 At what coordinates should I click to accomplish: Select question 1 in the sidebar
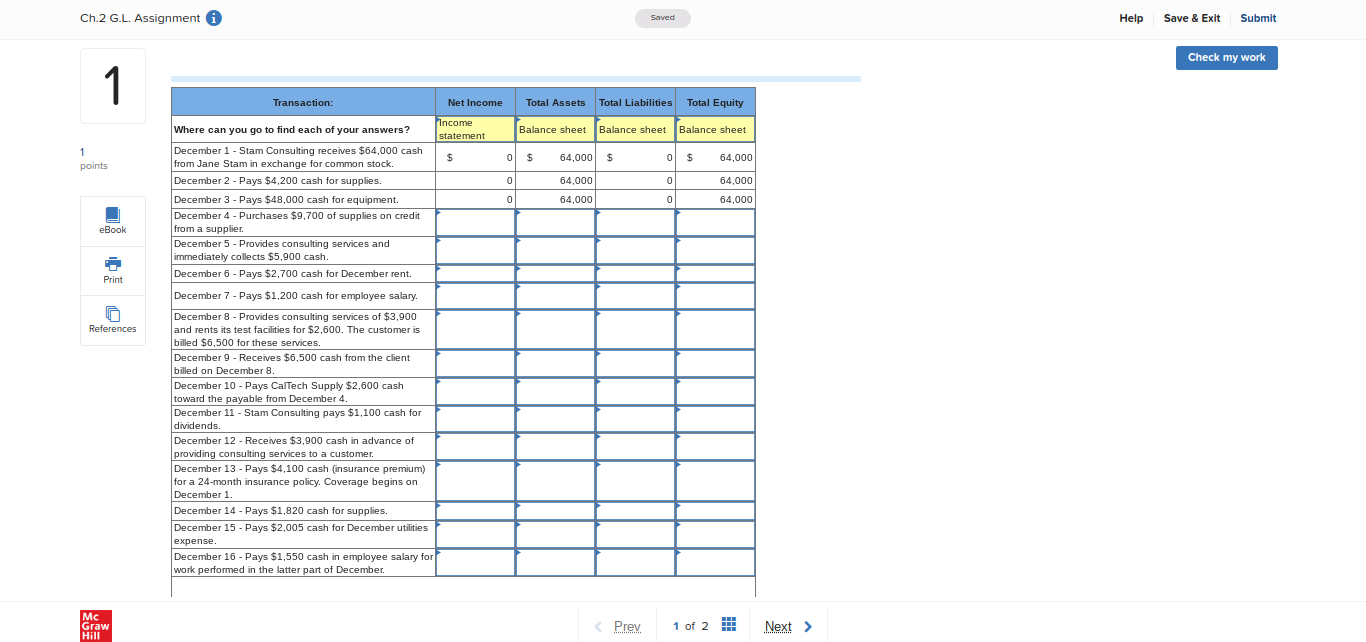tap(112, 86)
